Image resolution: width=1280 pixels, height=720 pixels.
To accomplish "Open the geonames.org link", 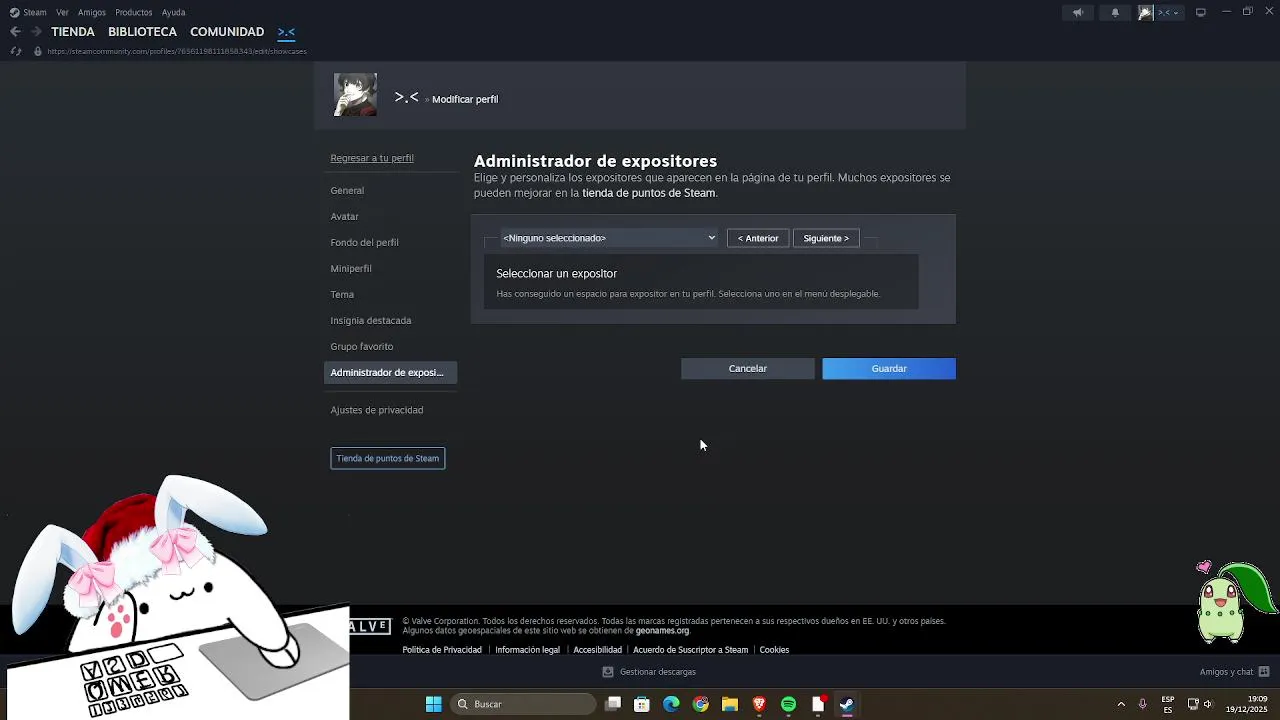I will click(x=662, y=631).
